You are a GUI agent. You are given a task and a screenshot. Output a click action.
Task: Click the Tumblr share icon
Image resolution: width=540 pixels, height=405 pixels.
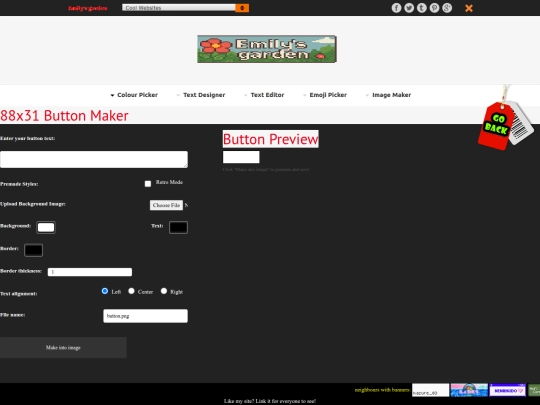[422, 8]
